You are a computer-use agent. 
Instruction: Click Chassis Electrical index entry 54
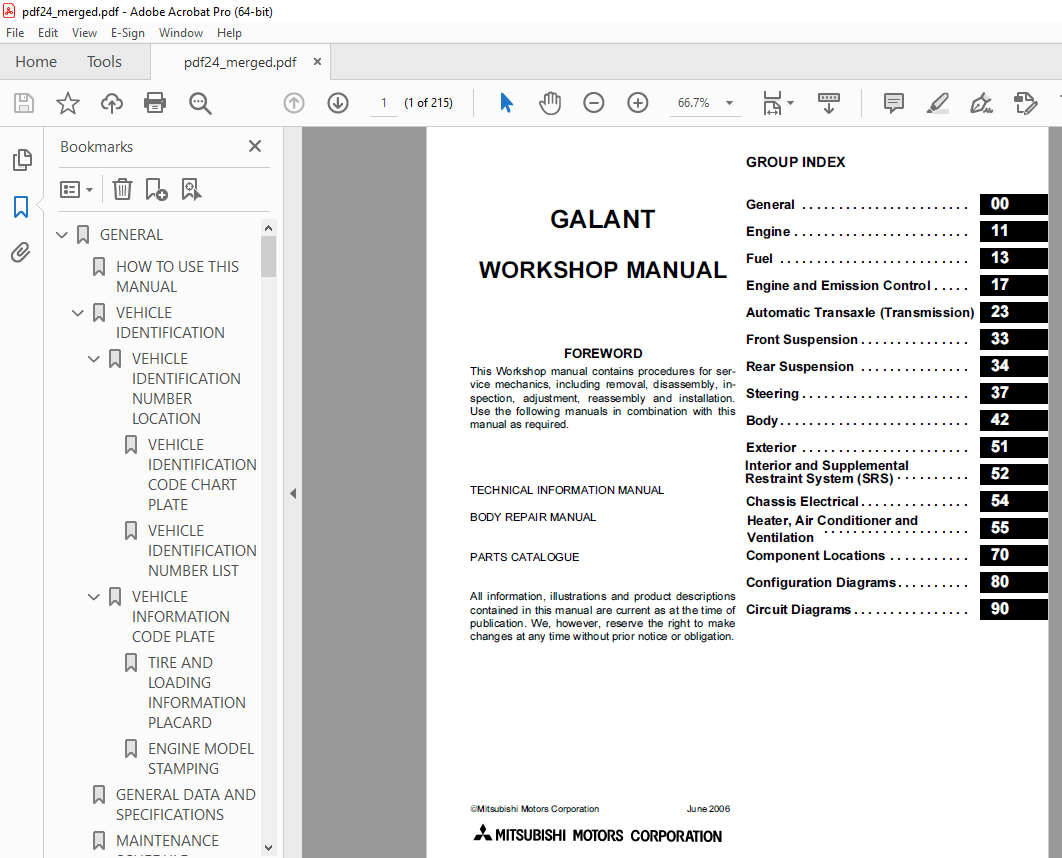point(896,501)
